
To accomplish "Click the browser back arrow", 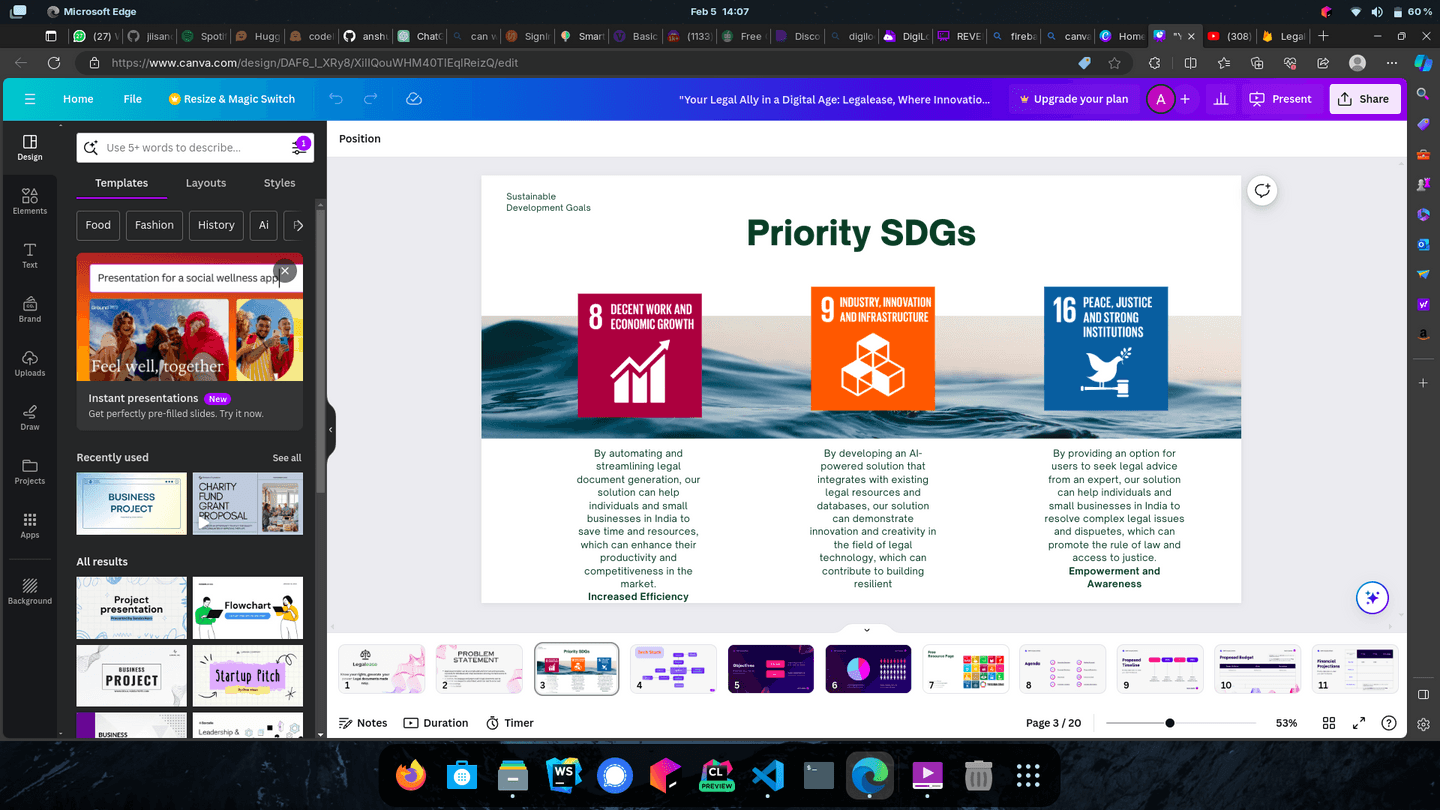I will pyautogui.click(x=20, y=62).
